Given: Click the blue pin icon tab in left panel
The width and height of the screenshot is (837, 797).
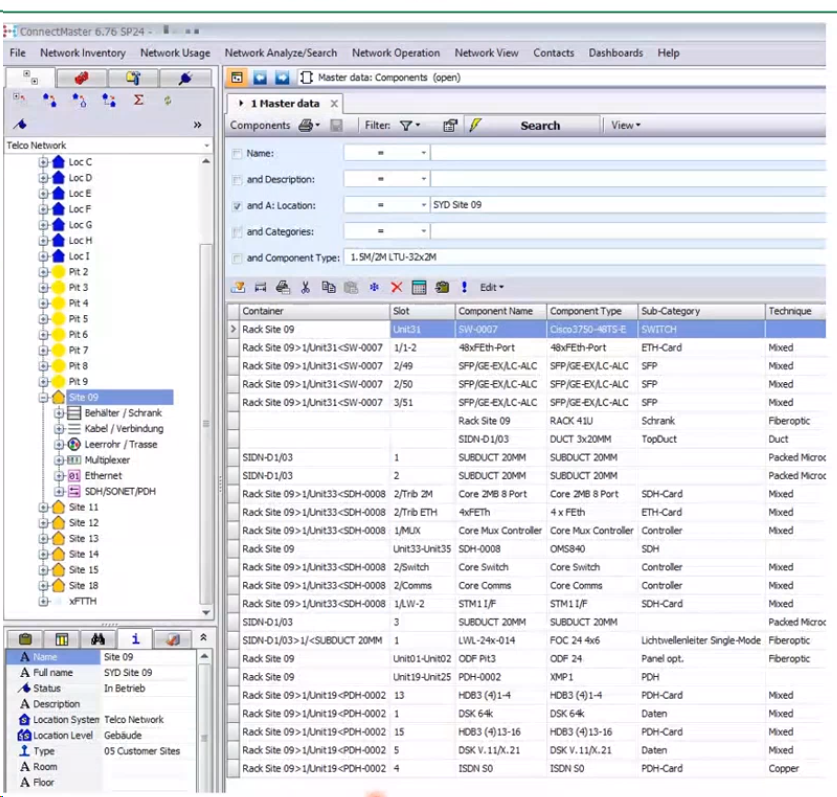Looking at the screenshot, I should coord(185,78).
